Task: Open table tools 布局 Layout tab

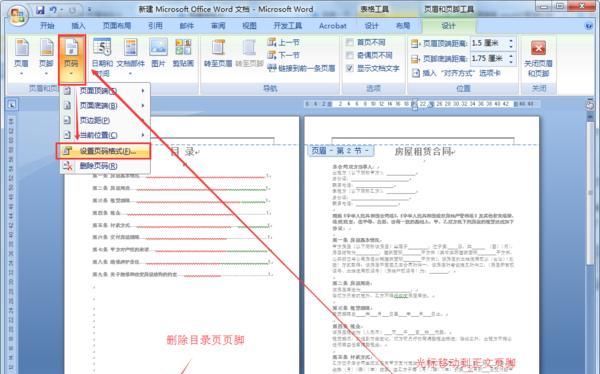Action: [403, 26]
